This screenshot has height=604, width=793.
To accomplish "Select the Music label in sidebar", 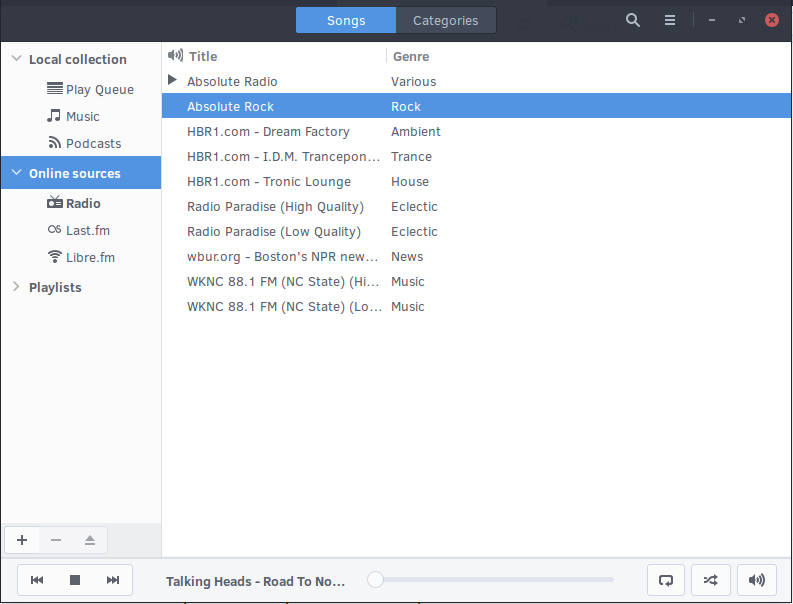I will [83, 116].
